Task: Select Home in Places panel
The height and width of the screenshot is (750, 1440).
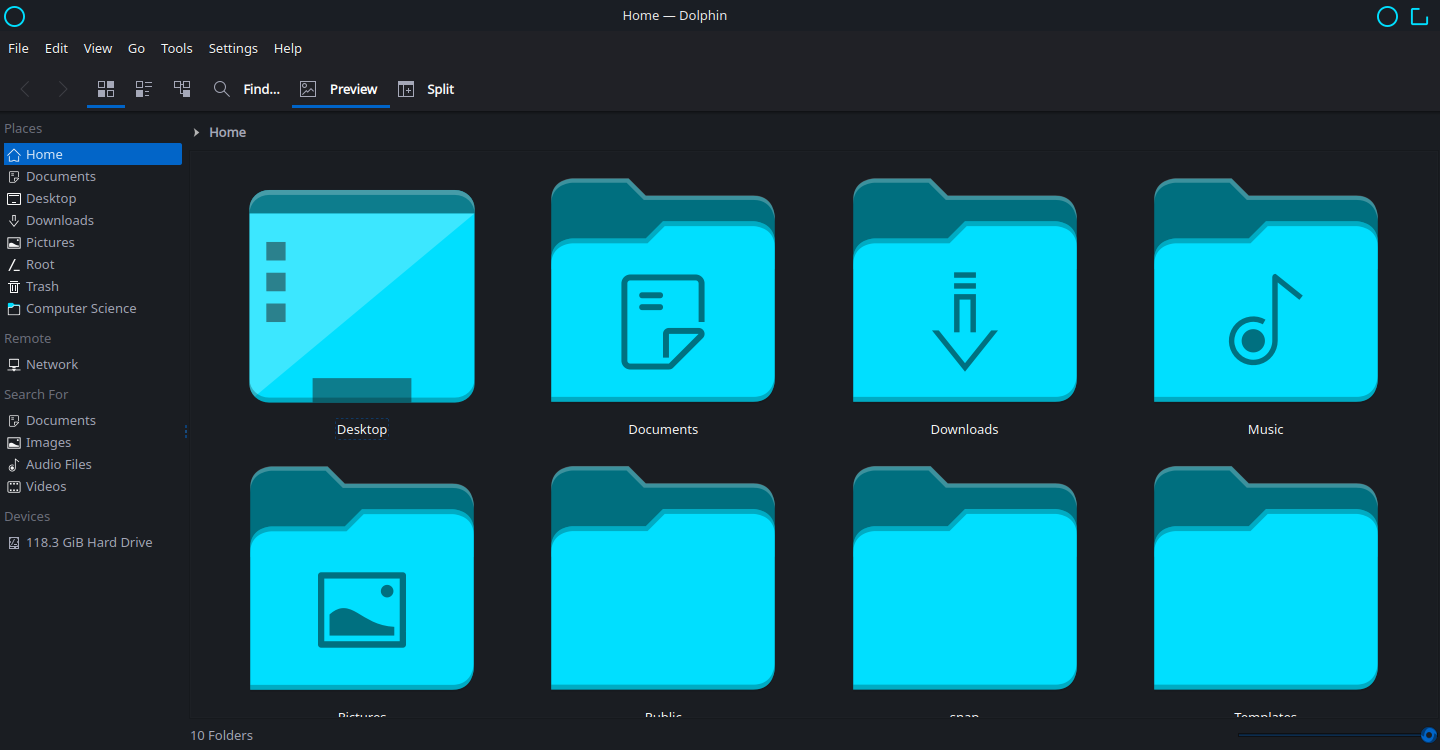Action: (x=93, y=154)
